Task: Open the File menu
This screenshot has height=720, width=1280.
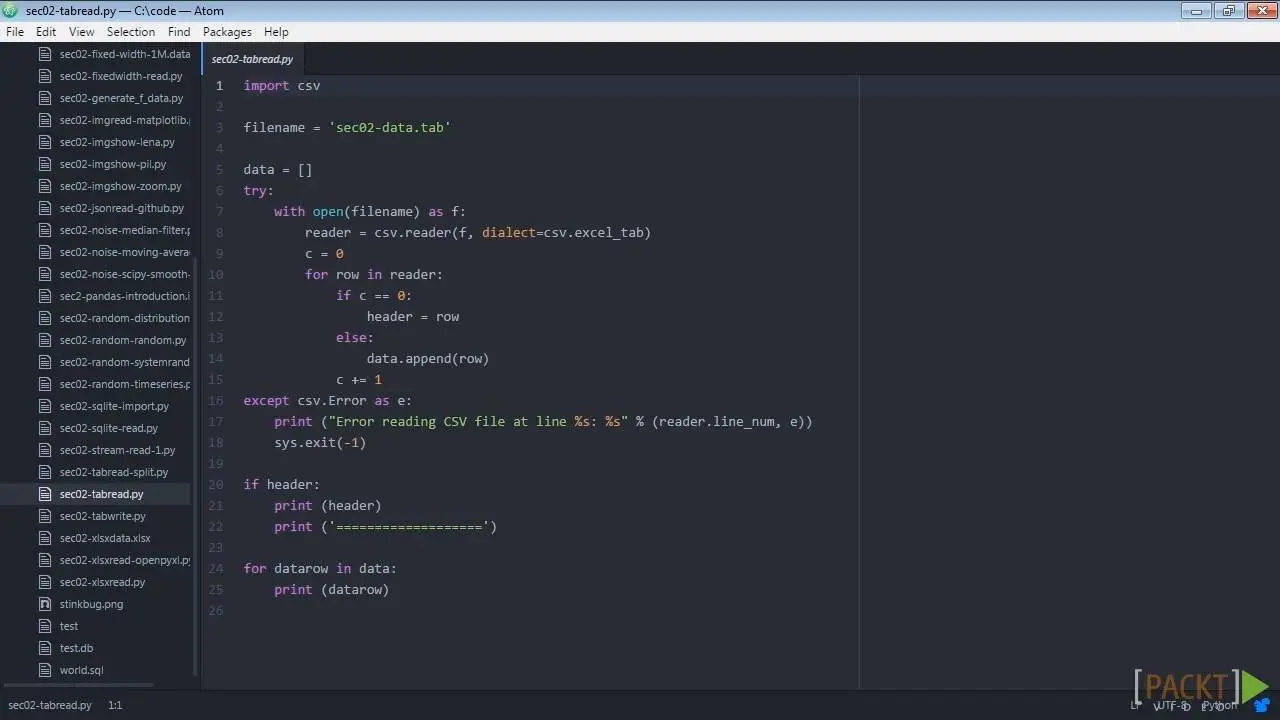Action: coord(15,32)
